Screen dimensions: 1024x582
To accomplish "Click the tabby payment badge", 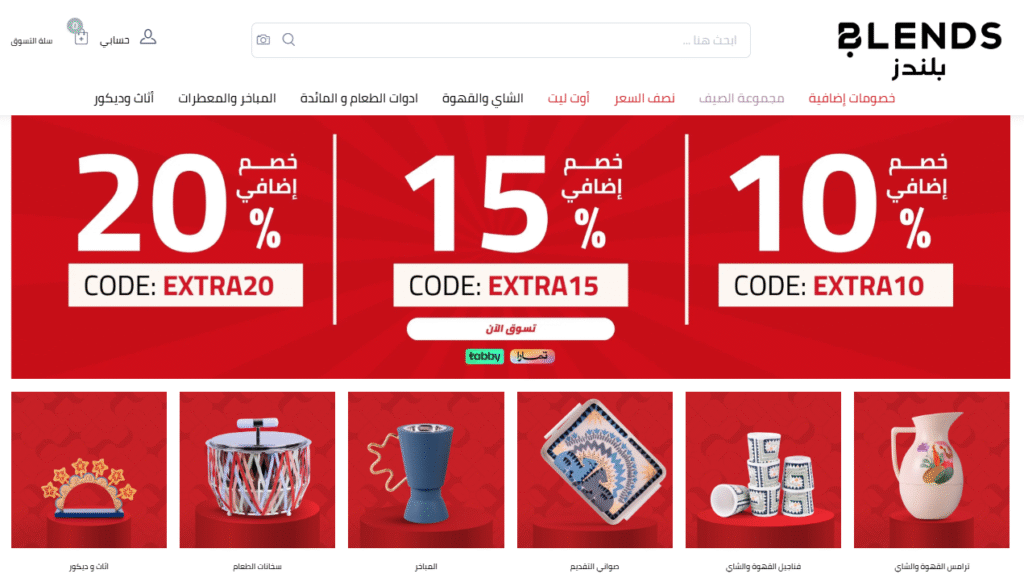I will [485, 356].
